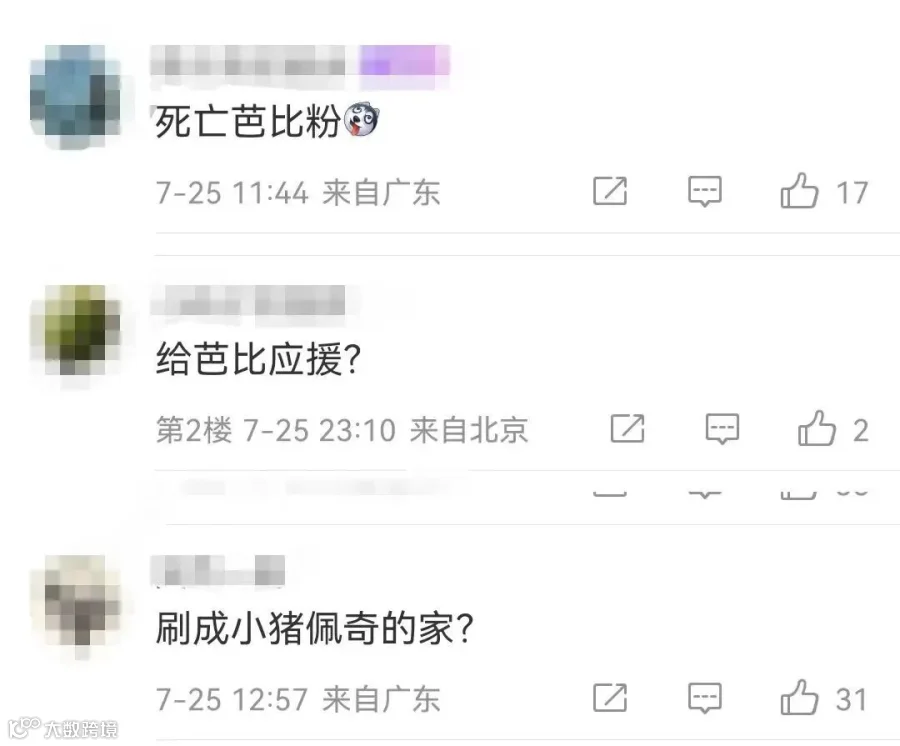The image size is (900, 746).
Task: Open the third commenter's blurred username
Action: coord(218,570)
